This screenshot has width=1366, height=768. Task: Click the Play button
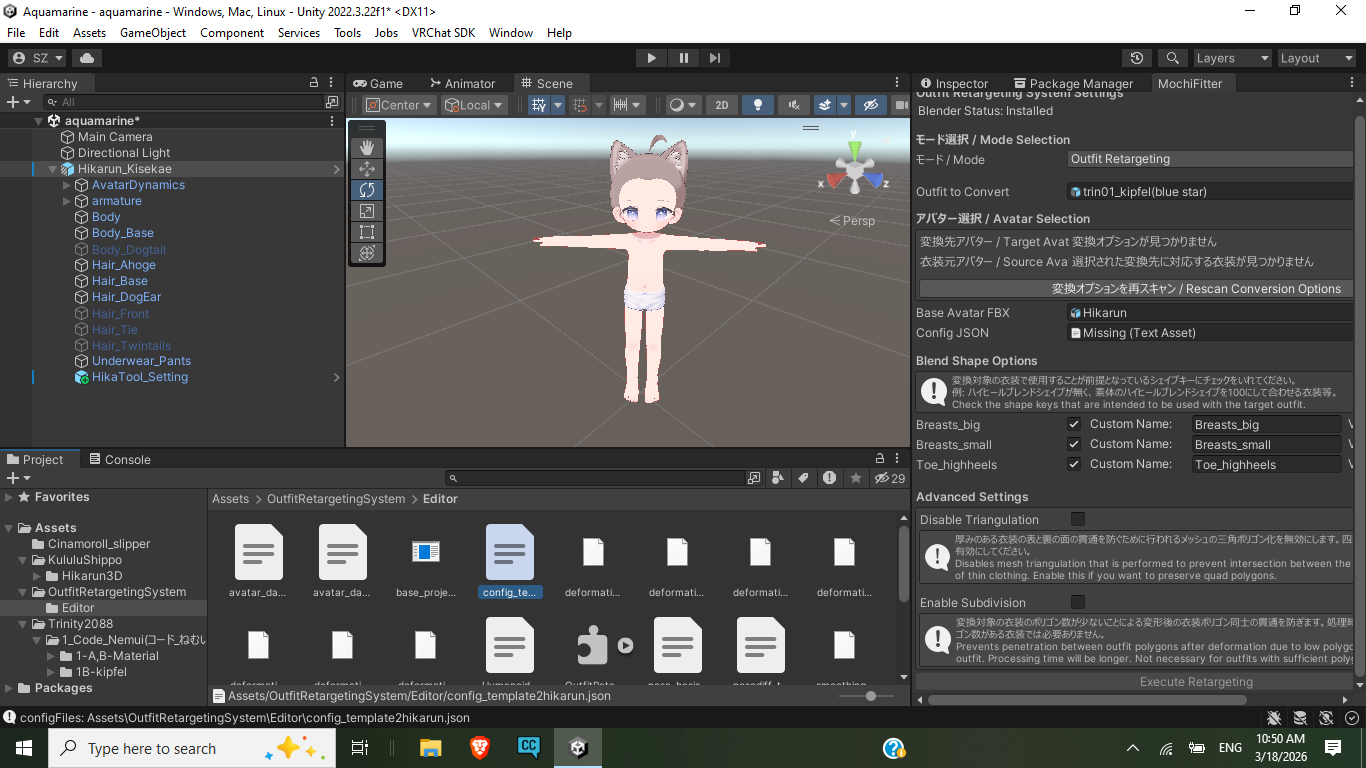[652, 58]
